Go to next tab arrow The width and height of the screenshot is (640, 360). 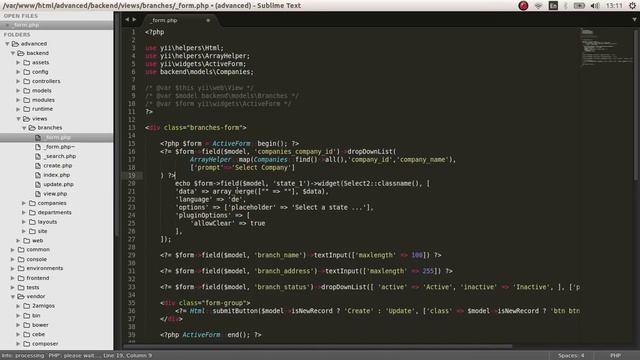point(134,19)
